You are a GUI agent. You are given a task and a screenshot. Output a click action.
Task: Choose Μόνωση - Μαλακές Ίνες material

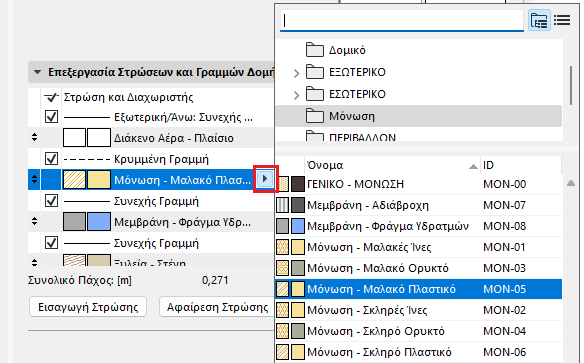[x=419, y=247]
